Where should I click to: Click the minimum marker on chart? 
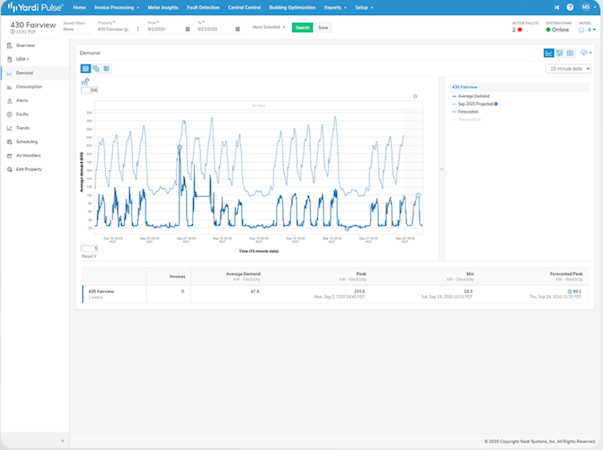(x=346, y=228)
